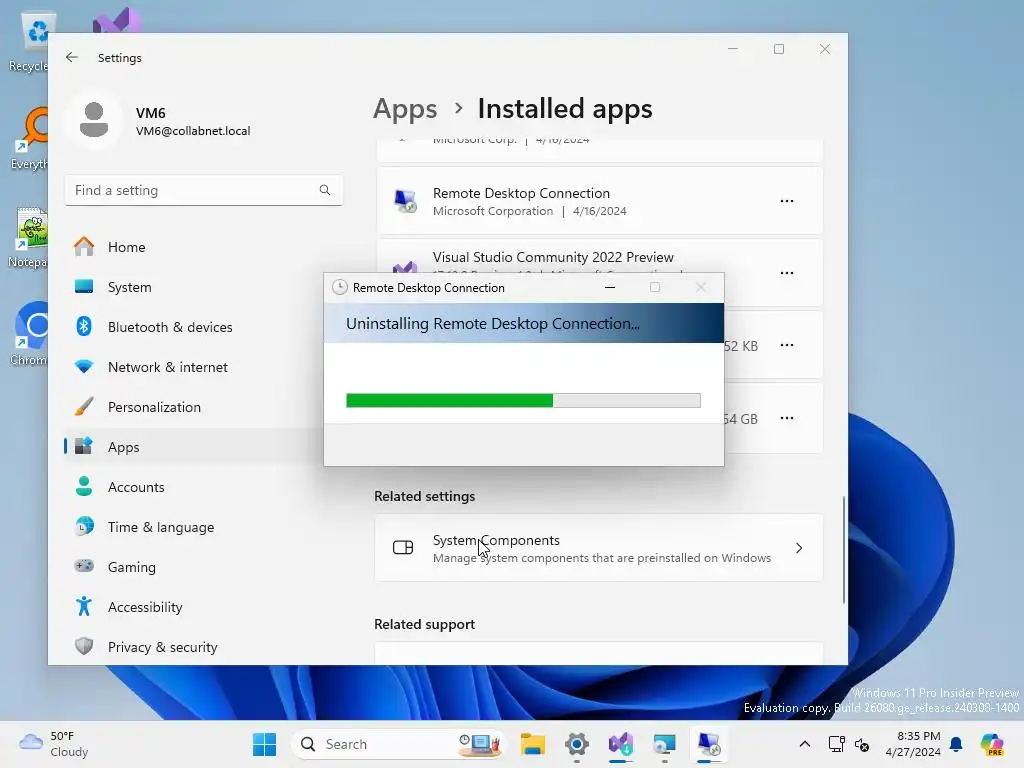The width and height of the screenshot is (1024, 768).
Task: Open the Windows Start menu
Action: click(264, 744)
